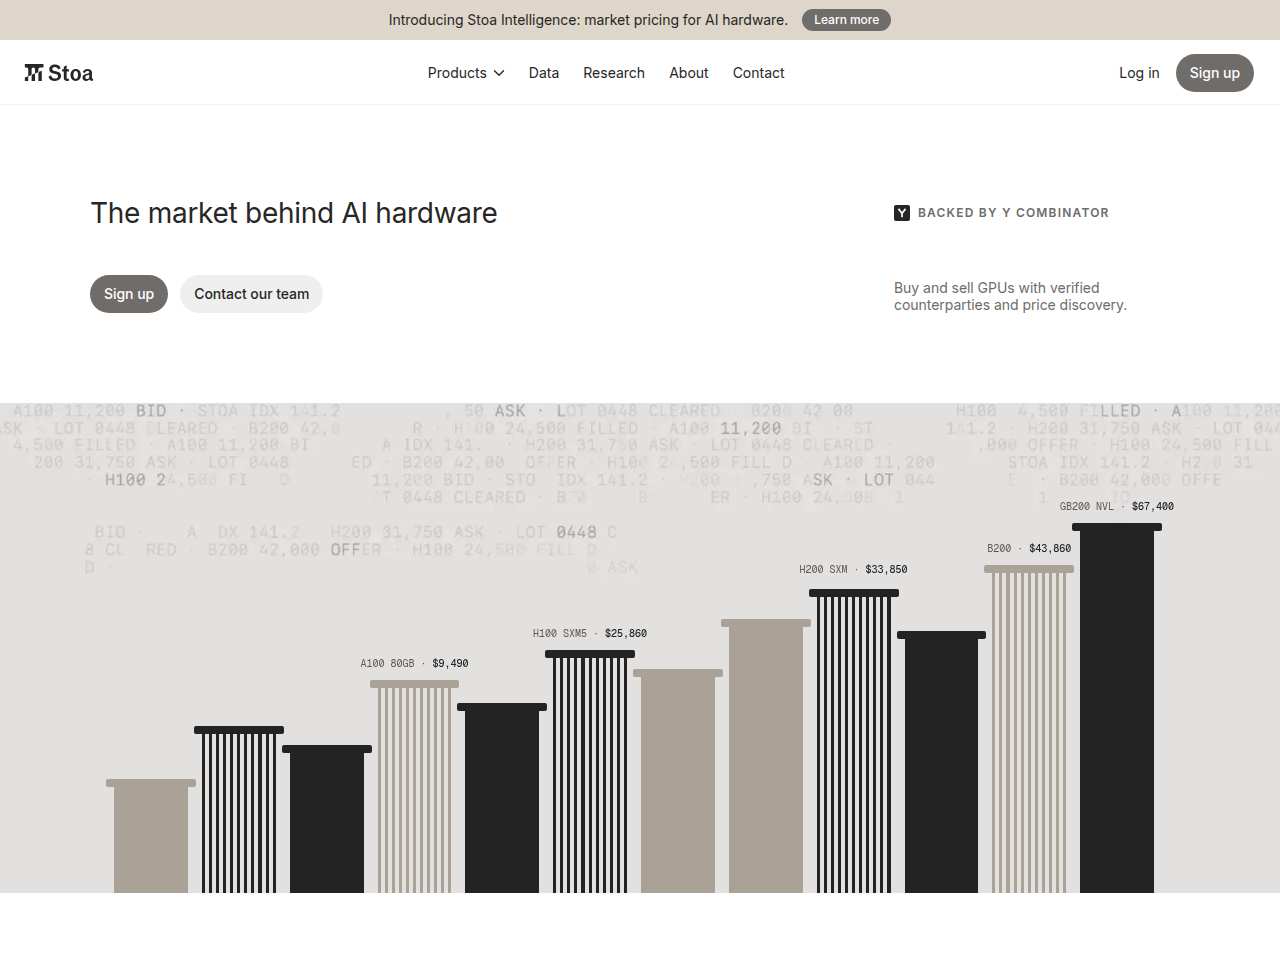Open the About page
1280x960 pixels.
point(689,73)
